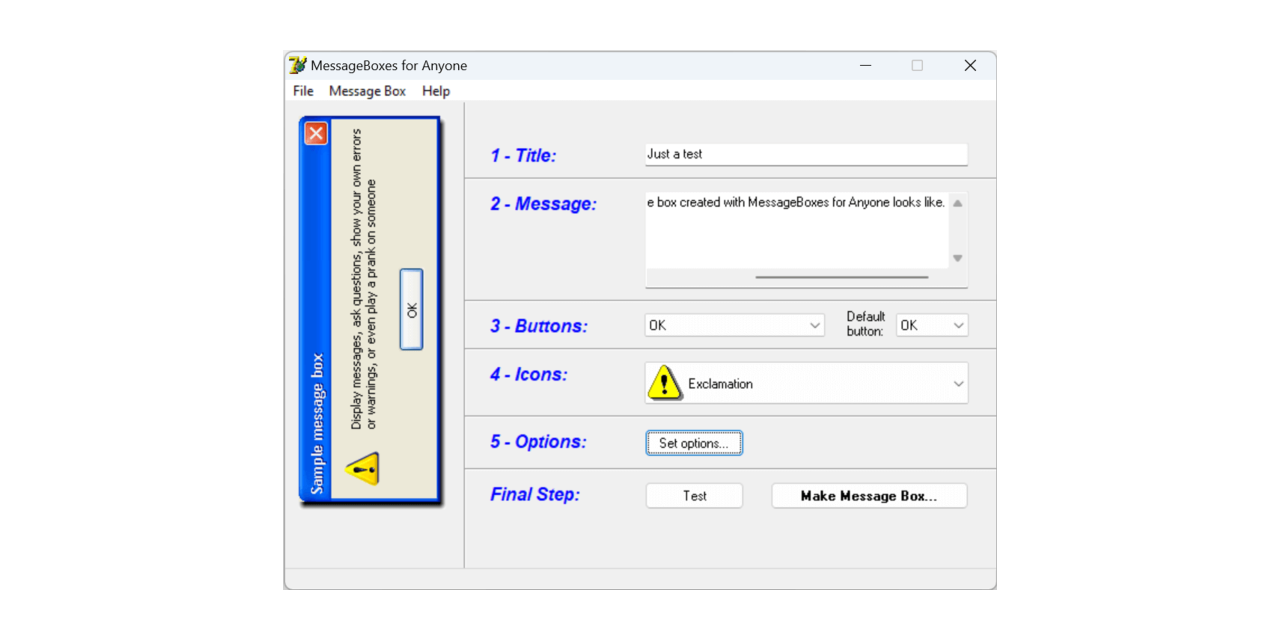Click the scroll-up arrow beside the Message box
The width and height of the screenshot is (1280, 640).
[957, 201]
